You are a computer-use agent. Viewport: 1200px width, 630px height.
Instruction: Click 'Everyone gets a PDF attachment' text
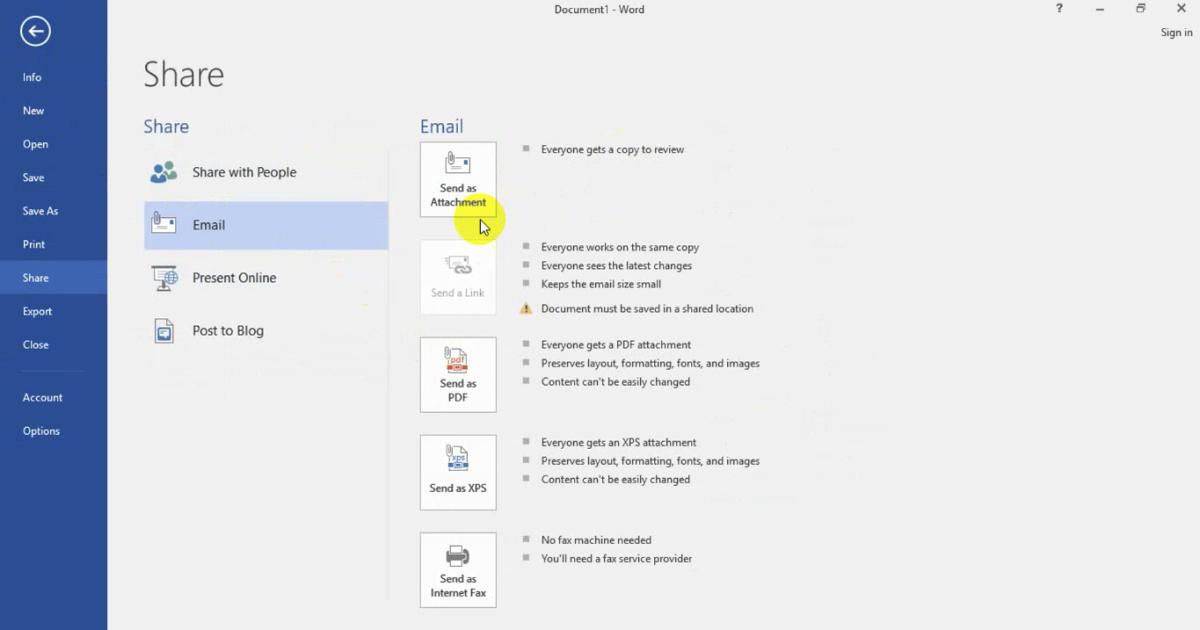(x=616, y=345)
